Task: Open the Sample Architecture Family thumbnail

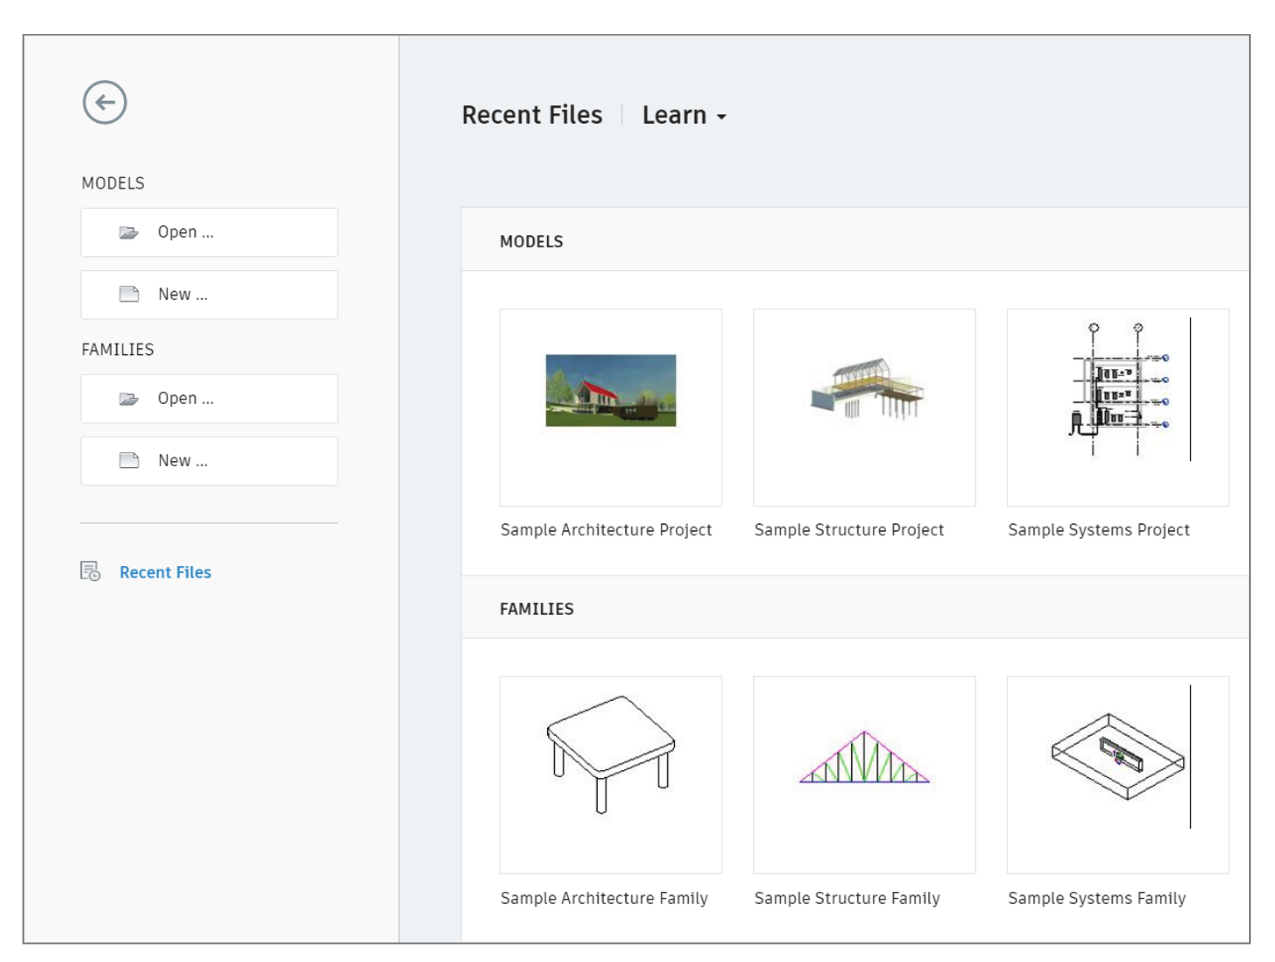Action: [611, 773]
